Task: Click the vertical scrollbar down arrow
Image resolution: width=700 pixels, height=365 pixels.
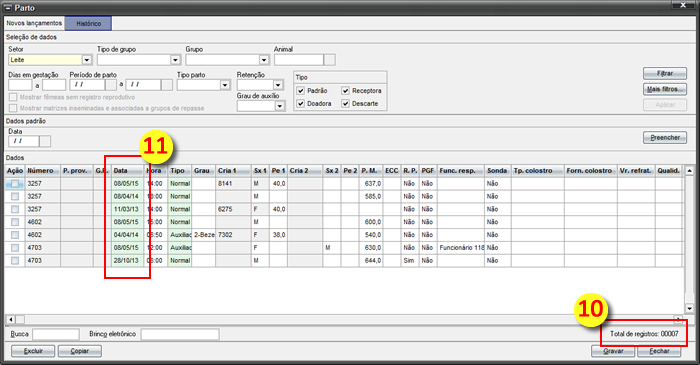Action: click(689, 308)
